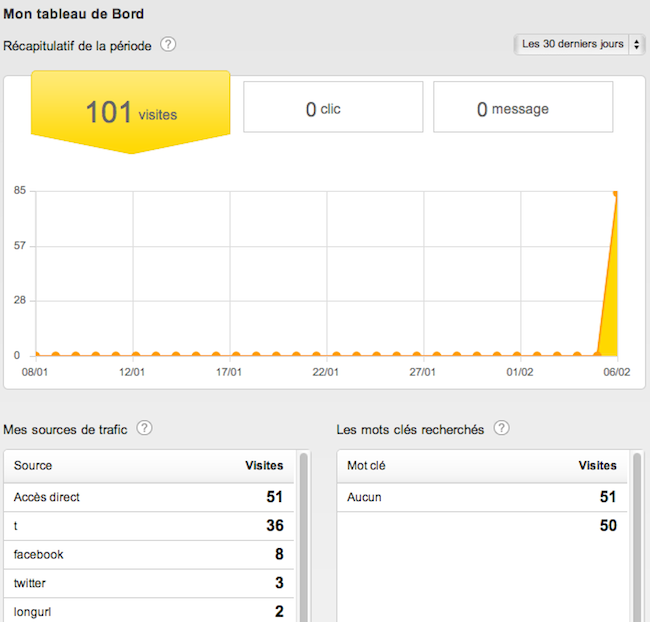Click the Mot clé column header

click(367, 466)
